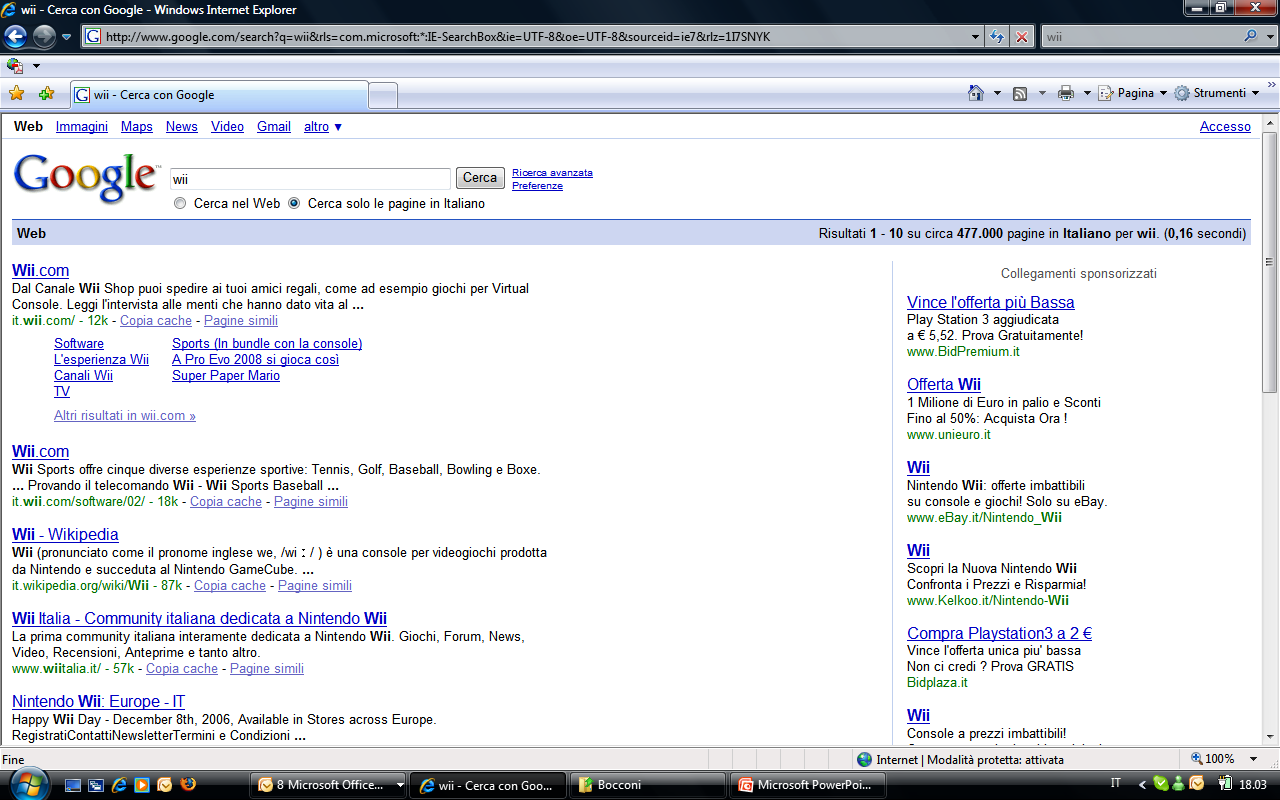Click the Preferenze link
The width and height of the screenshot is (1280, 800).
(537, 186)
